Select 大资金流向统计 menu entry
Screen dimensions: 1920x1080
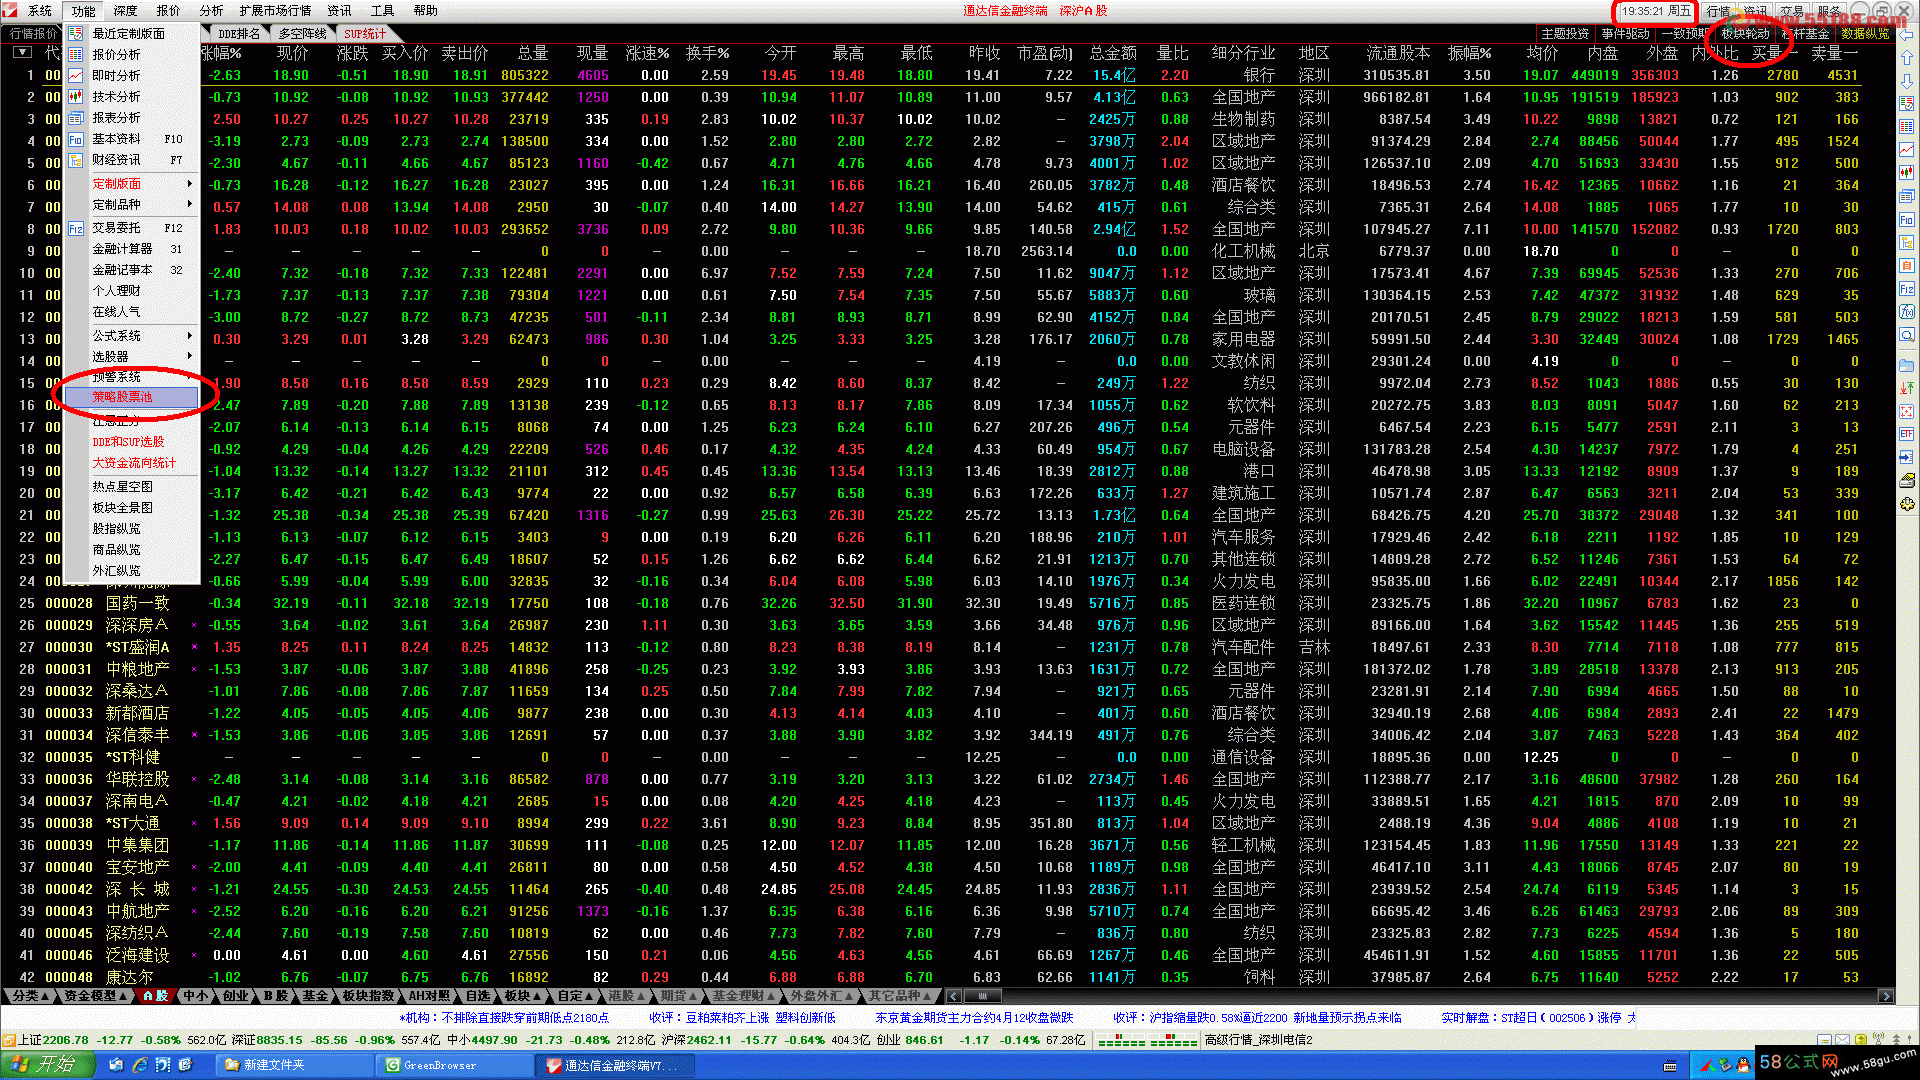tap(134, 463)
